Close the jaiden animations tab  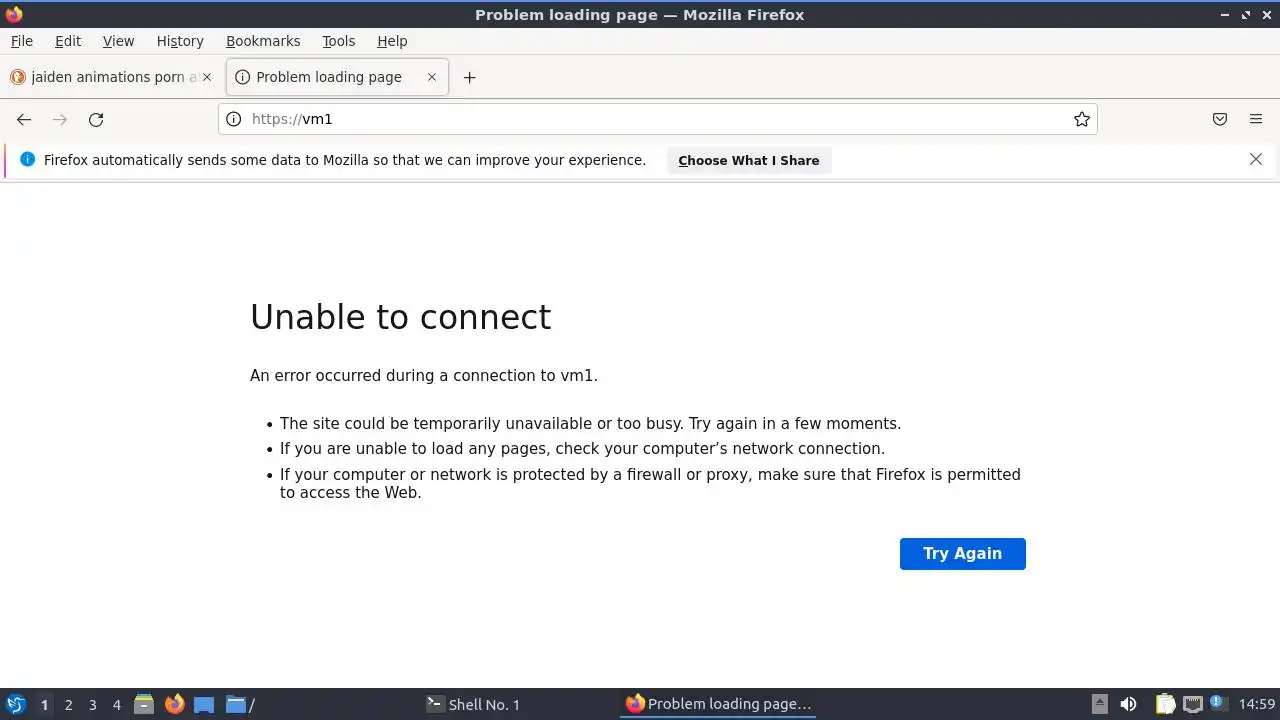(x=207, y=77)
